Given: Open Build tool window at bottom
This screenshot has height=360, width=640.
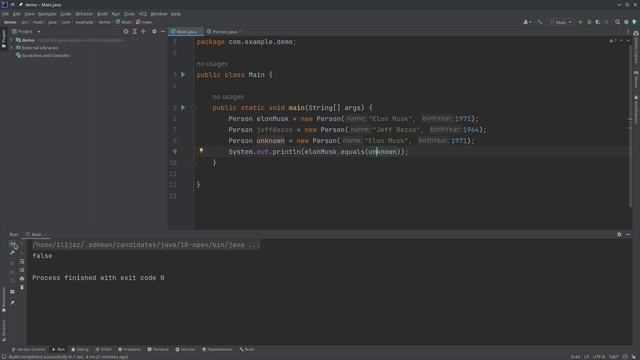Looking at the screenshot, I should pos(247,349).
